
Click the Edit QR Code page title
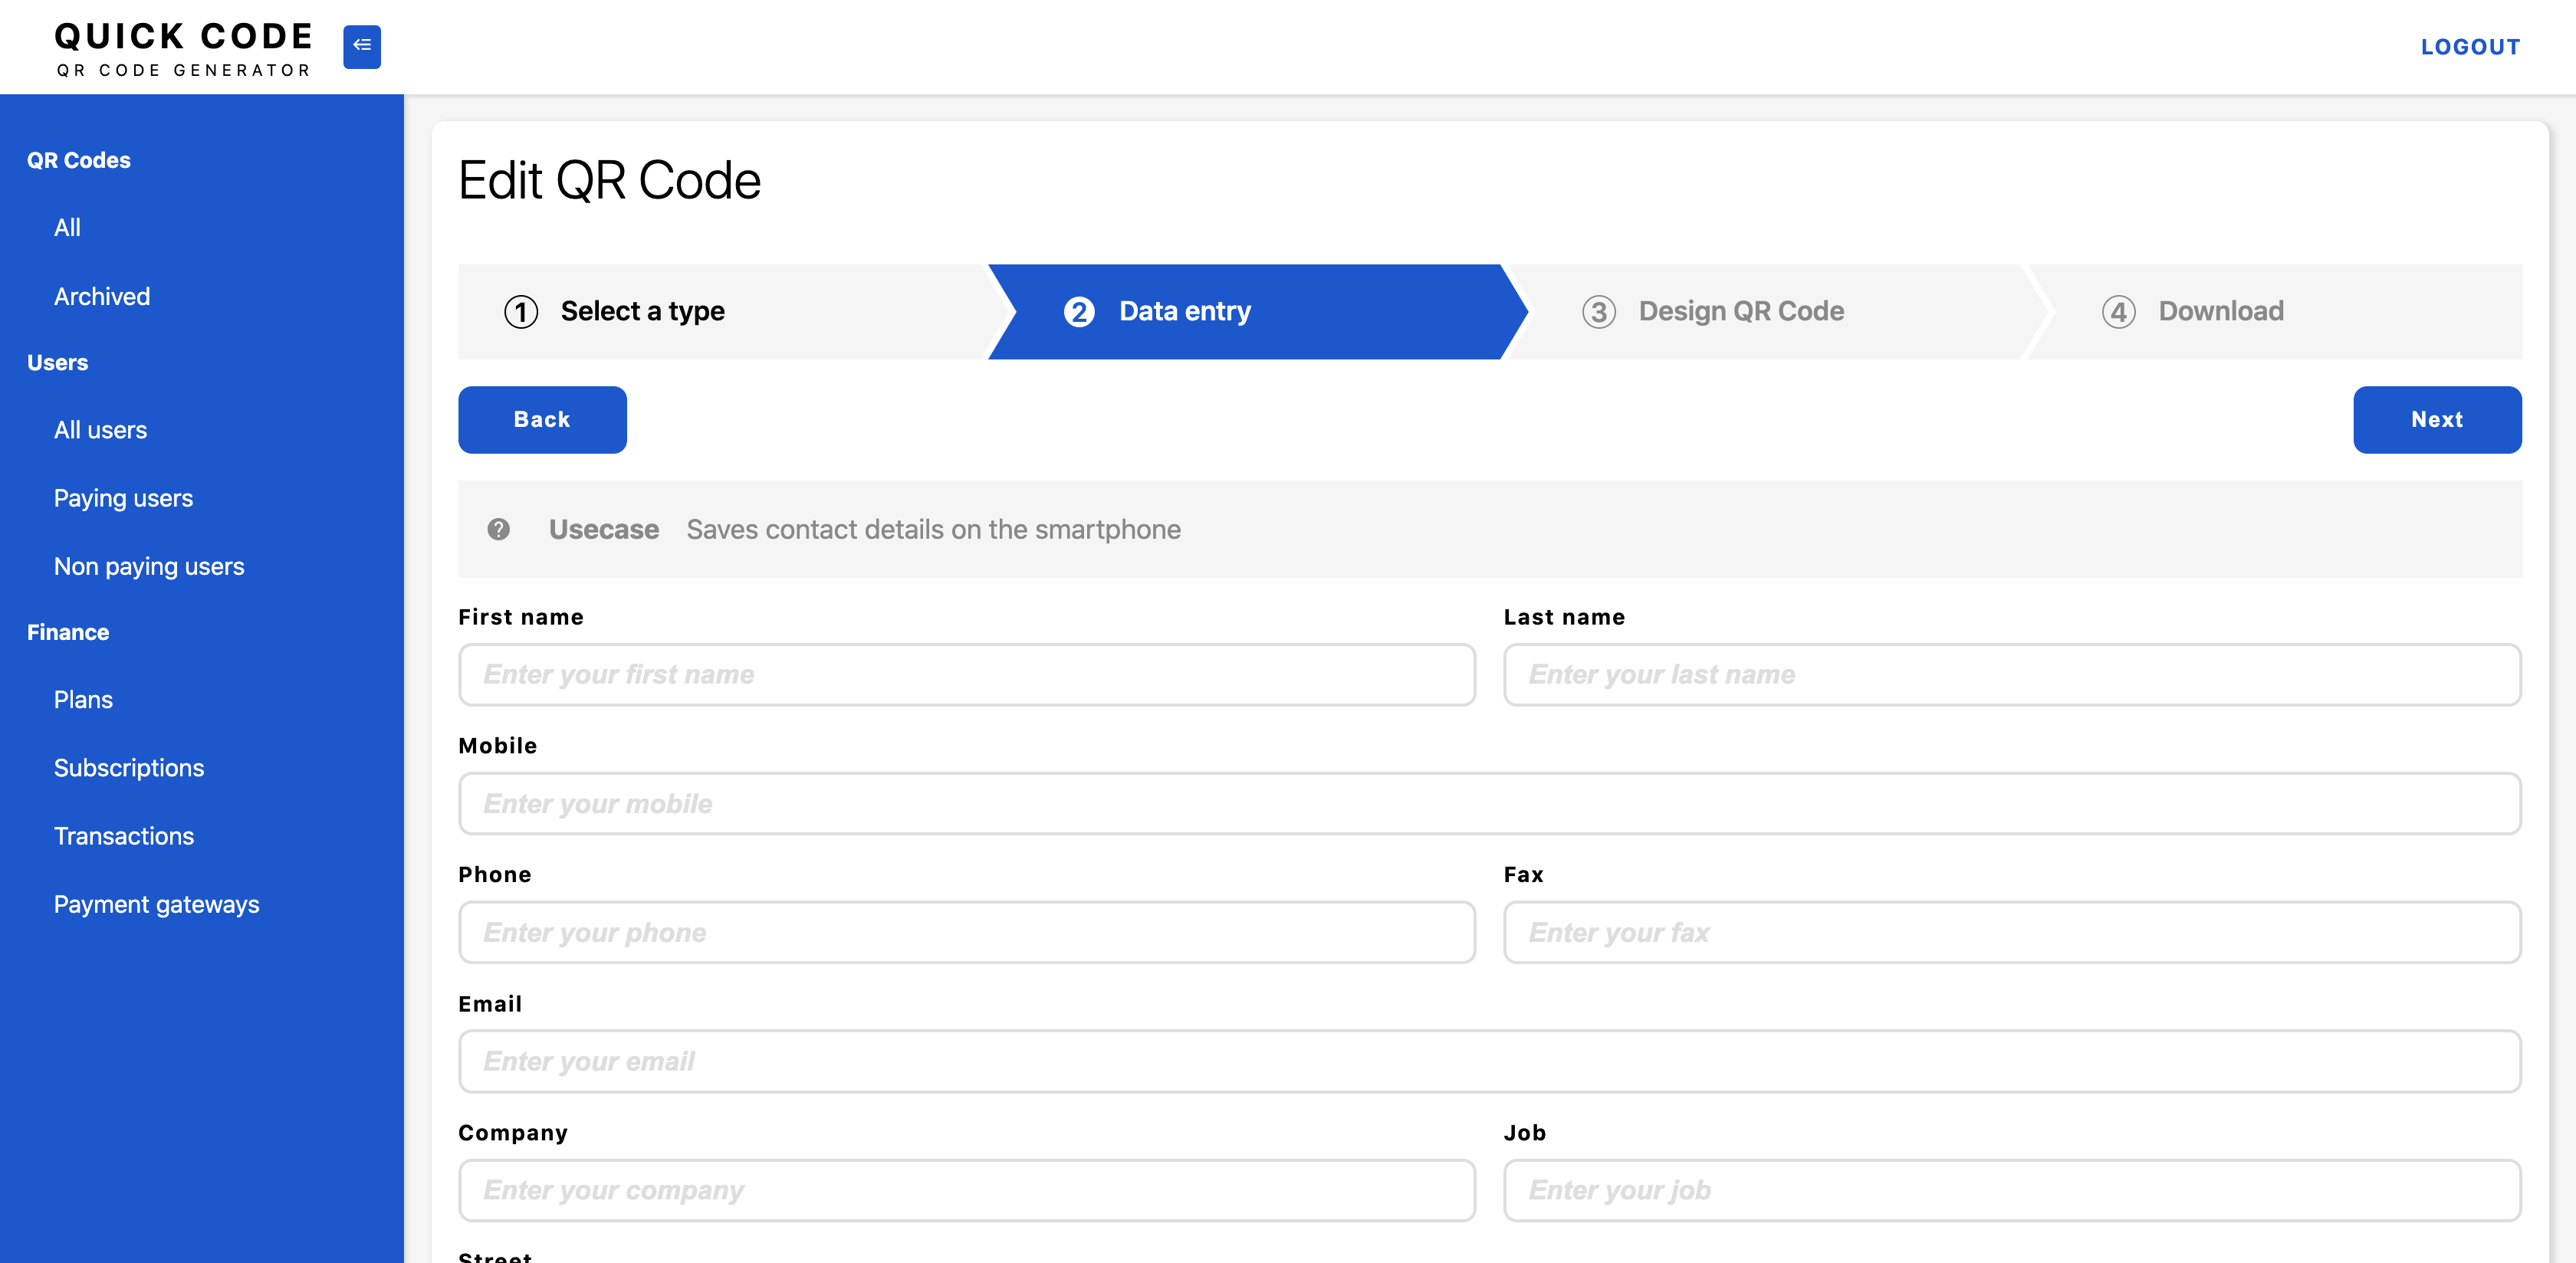click(x=609, y=181)
